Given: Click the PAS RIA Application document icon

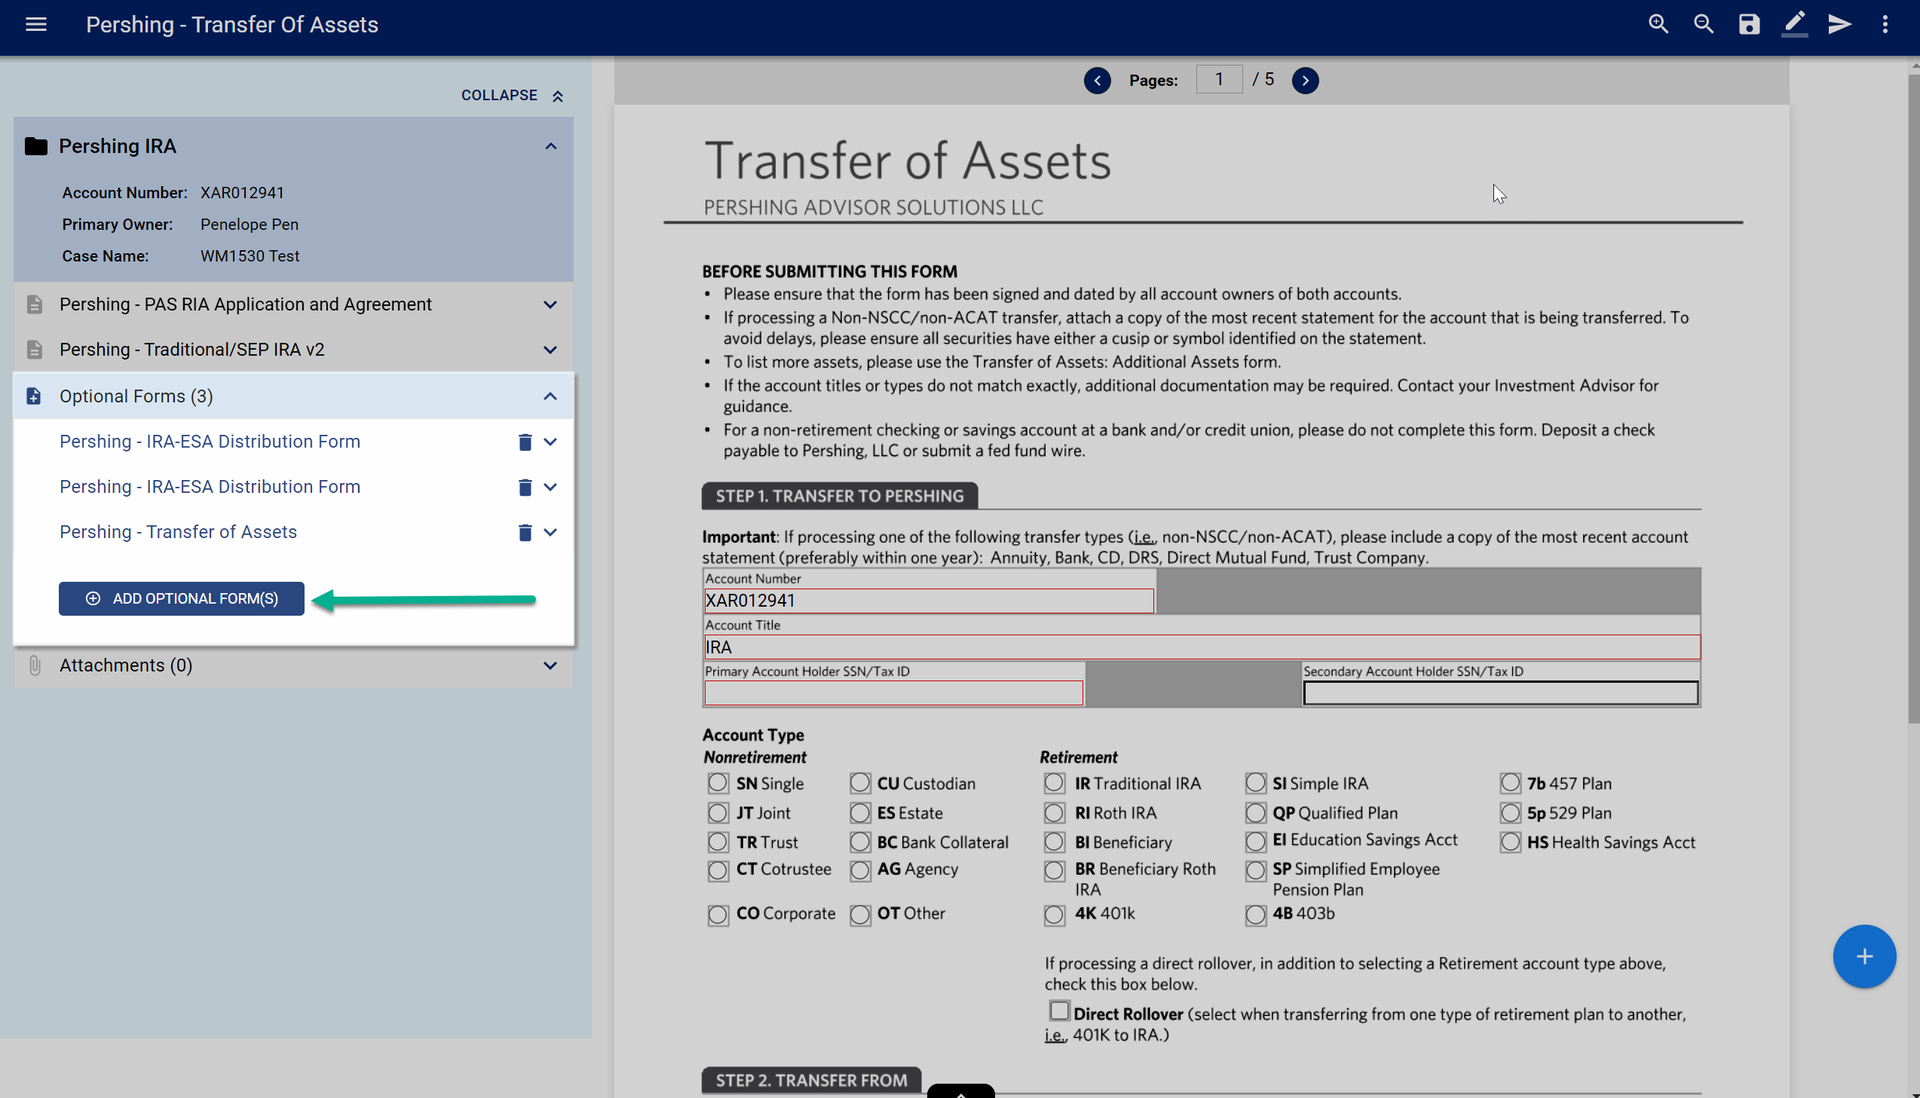Looking at the screenshot, I should pos(35,304).
